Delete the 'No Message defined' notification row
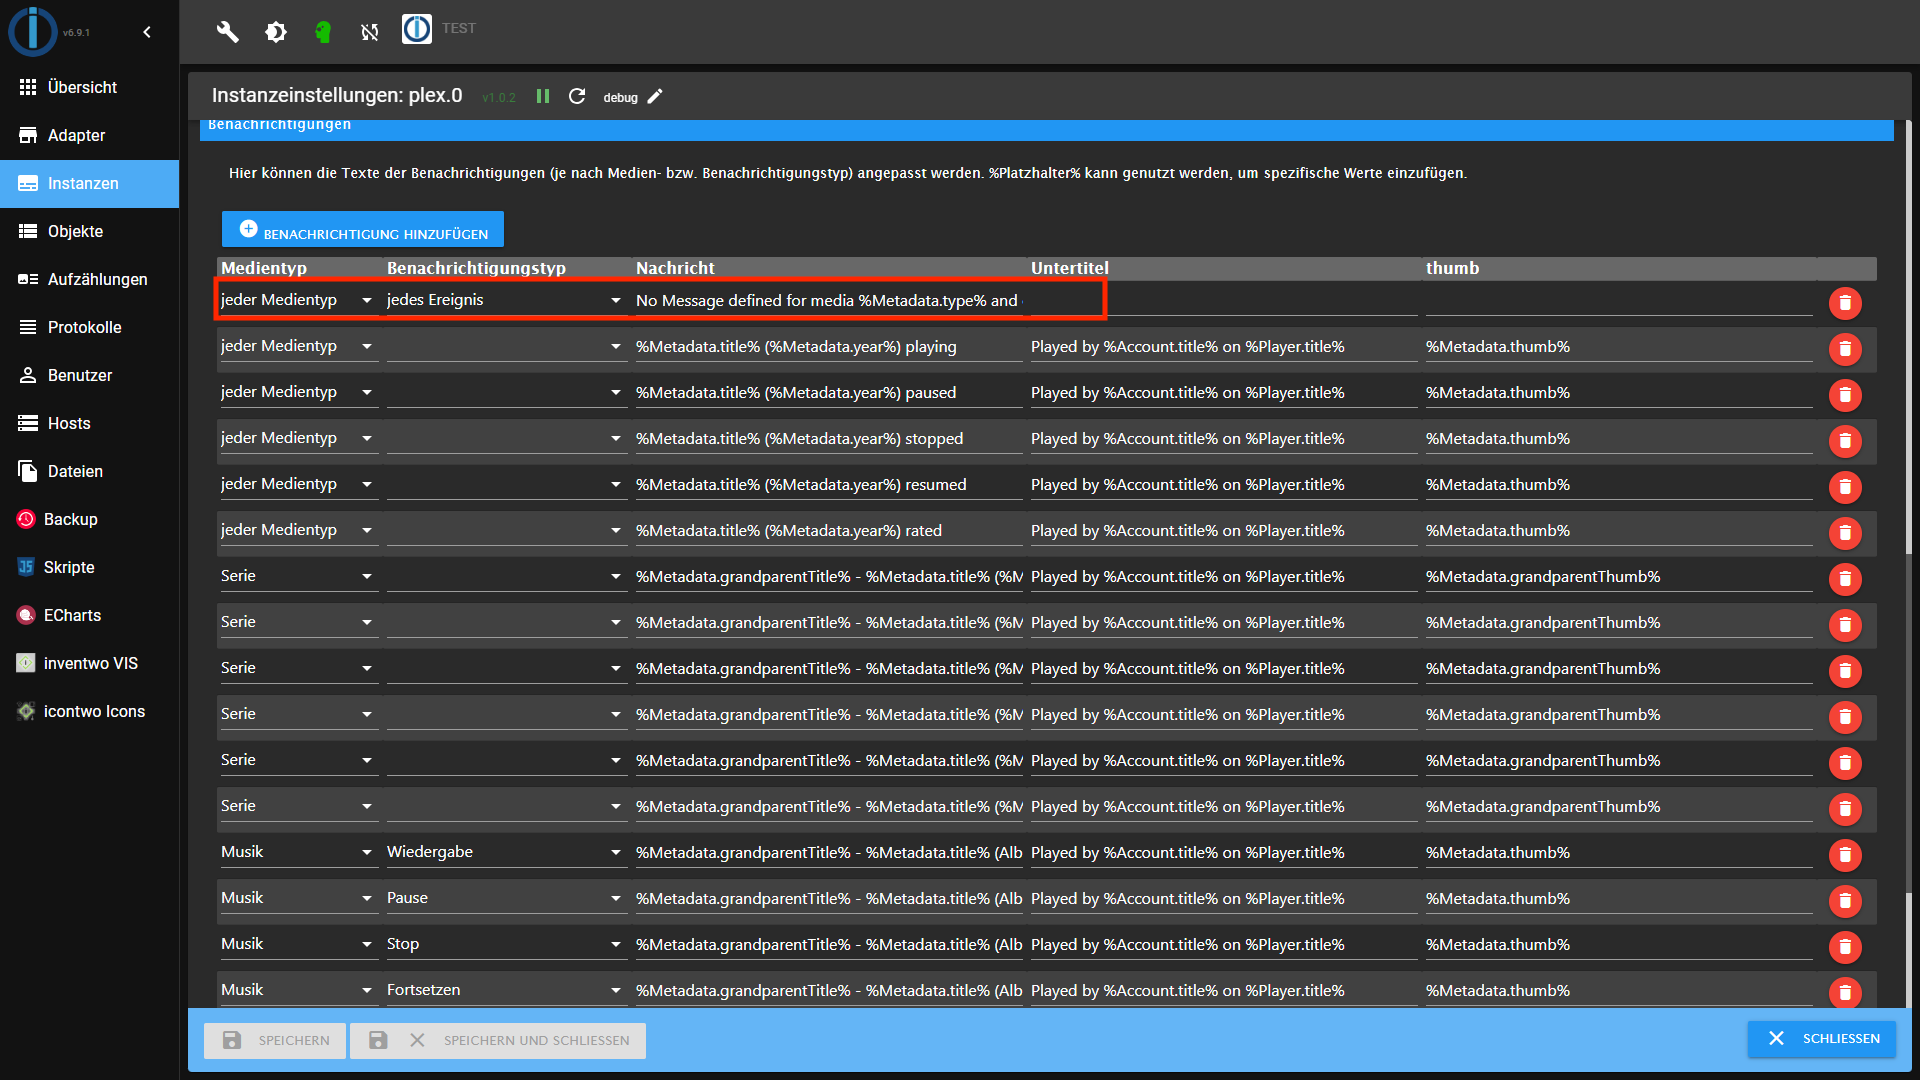 pos(1845,302)
